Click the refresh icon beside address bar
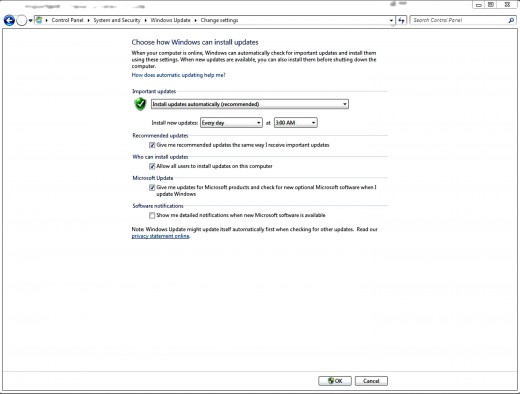 [x=401, y=20]
